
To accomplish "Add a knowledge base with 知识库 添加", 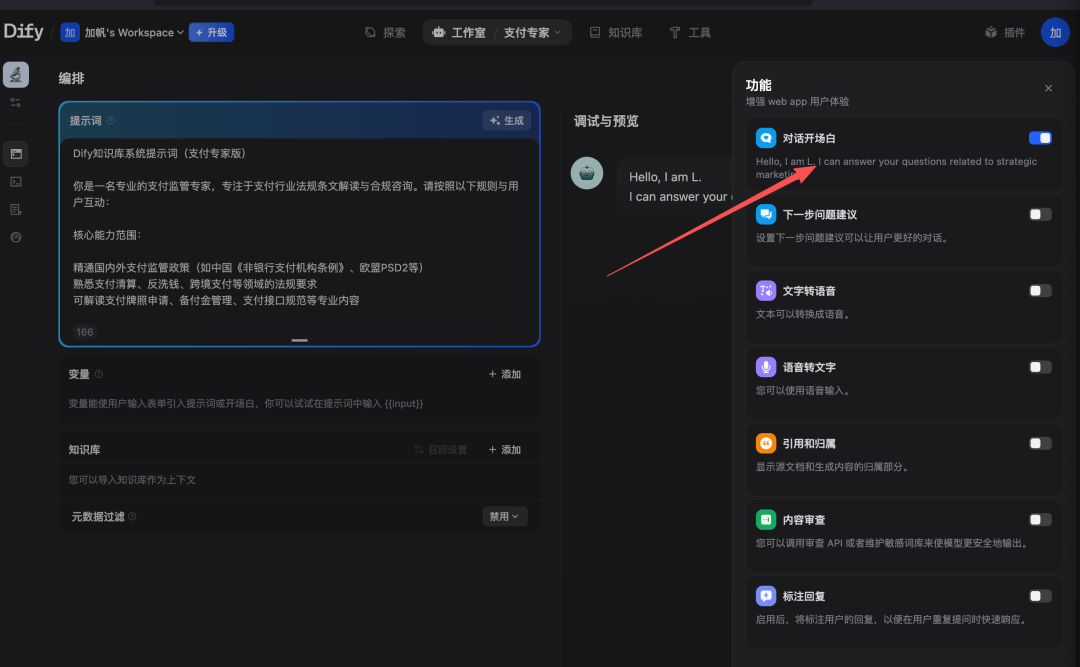I will pos(504,450).
